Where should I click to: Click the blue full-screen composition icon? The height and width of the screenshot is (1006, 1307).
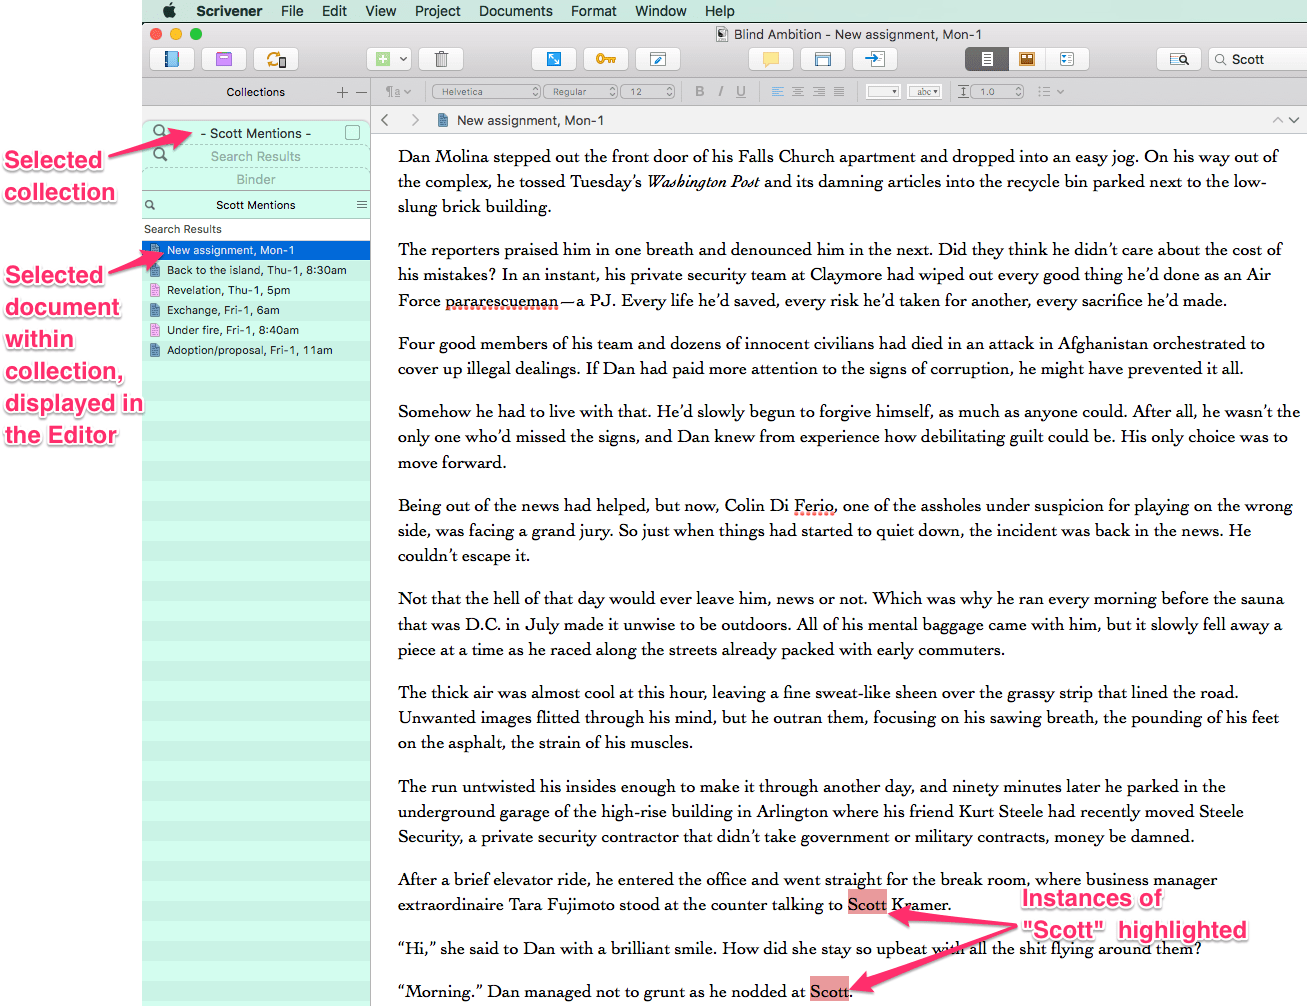(554, 59)
